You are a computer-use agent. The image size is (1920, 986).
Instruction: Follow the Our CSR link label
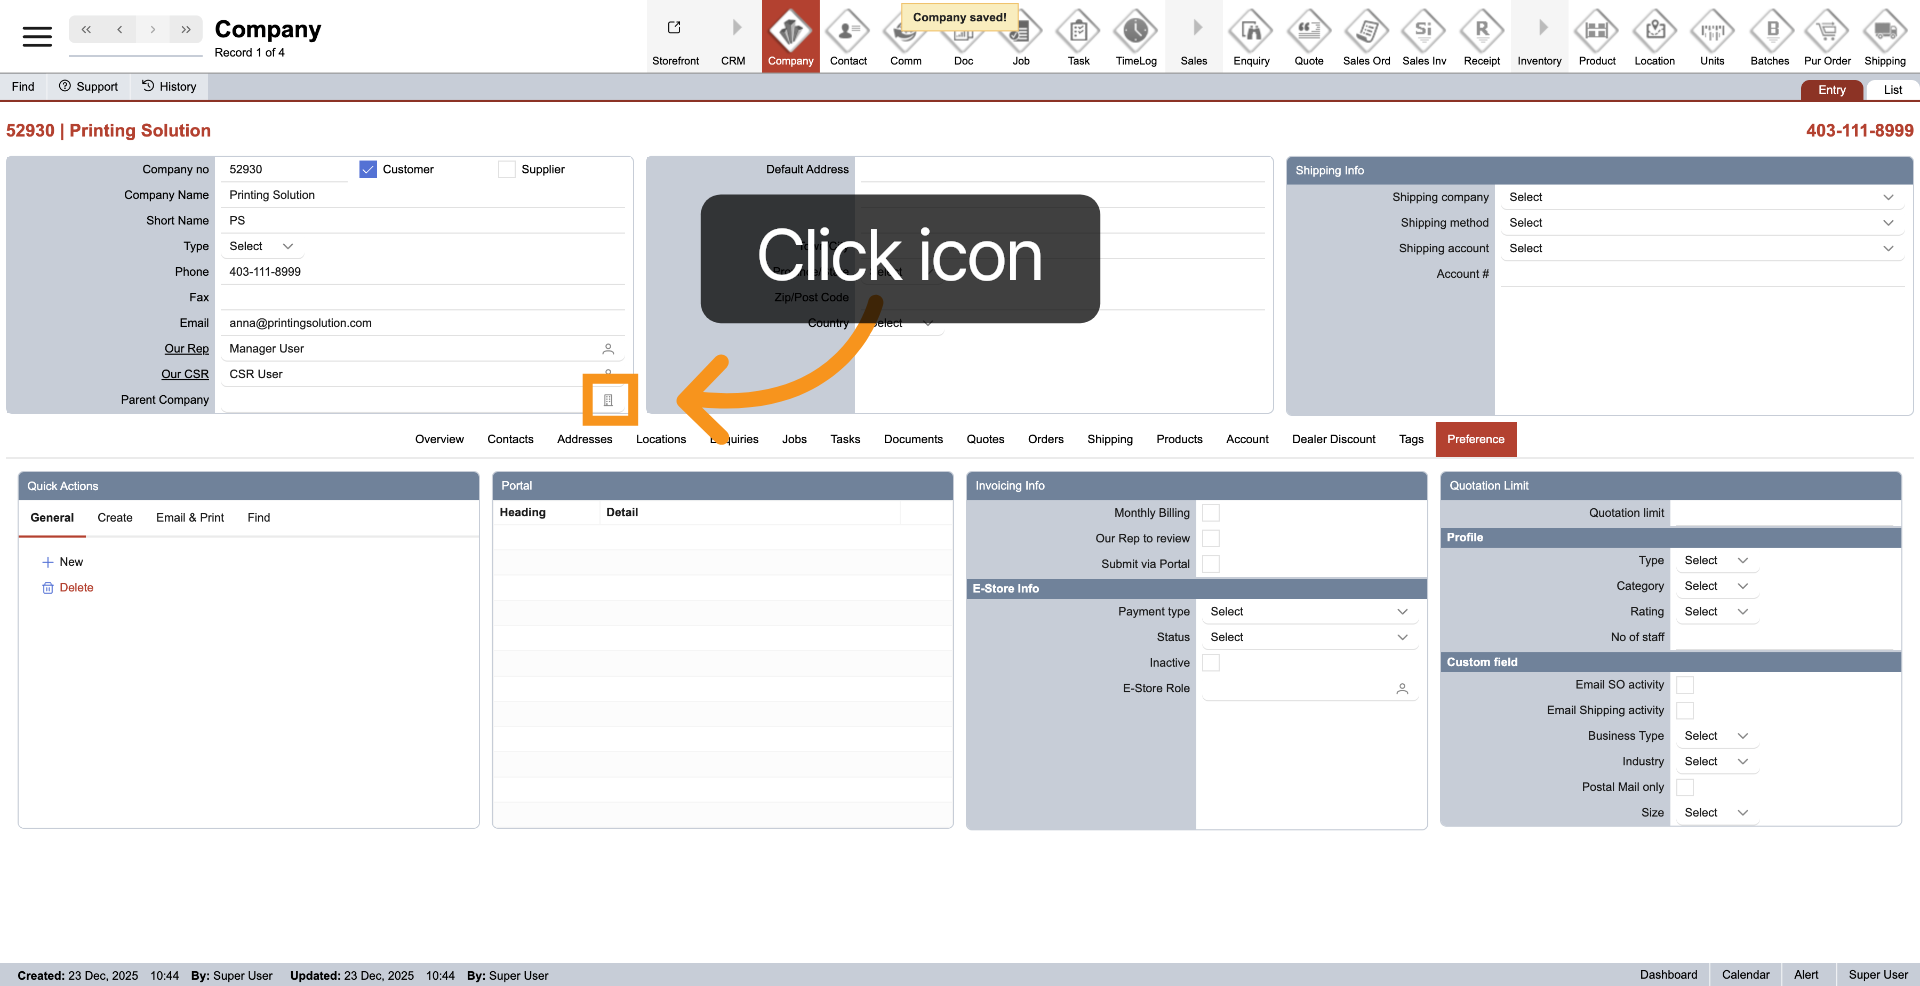(185, 375)
